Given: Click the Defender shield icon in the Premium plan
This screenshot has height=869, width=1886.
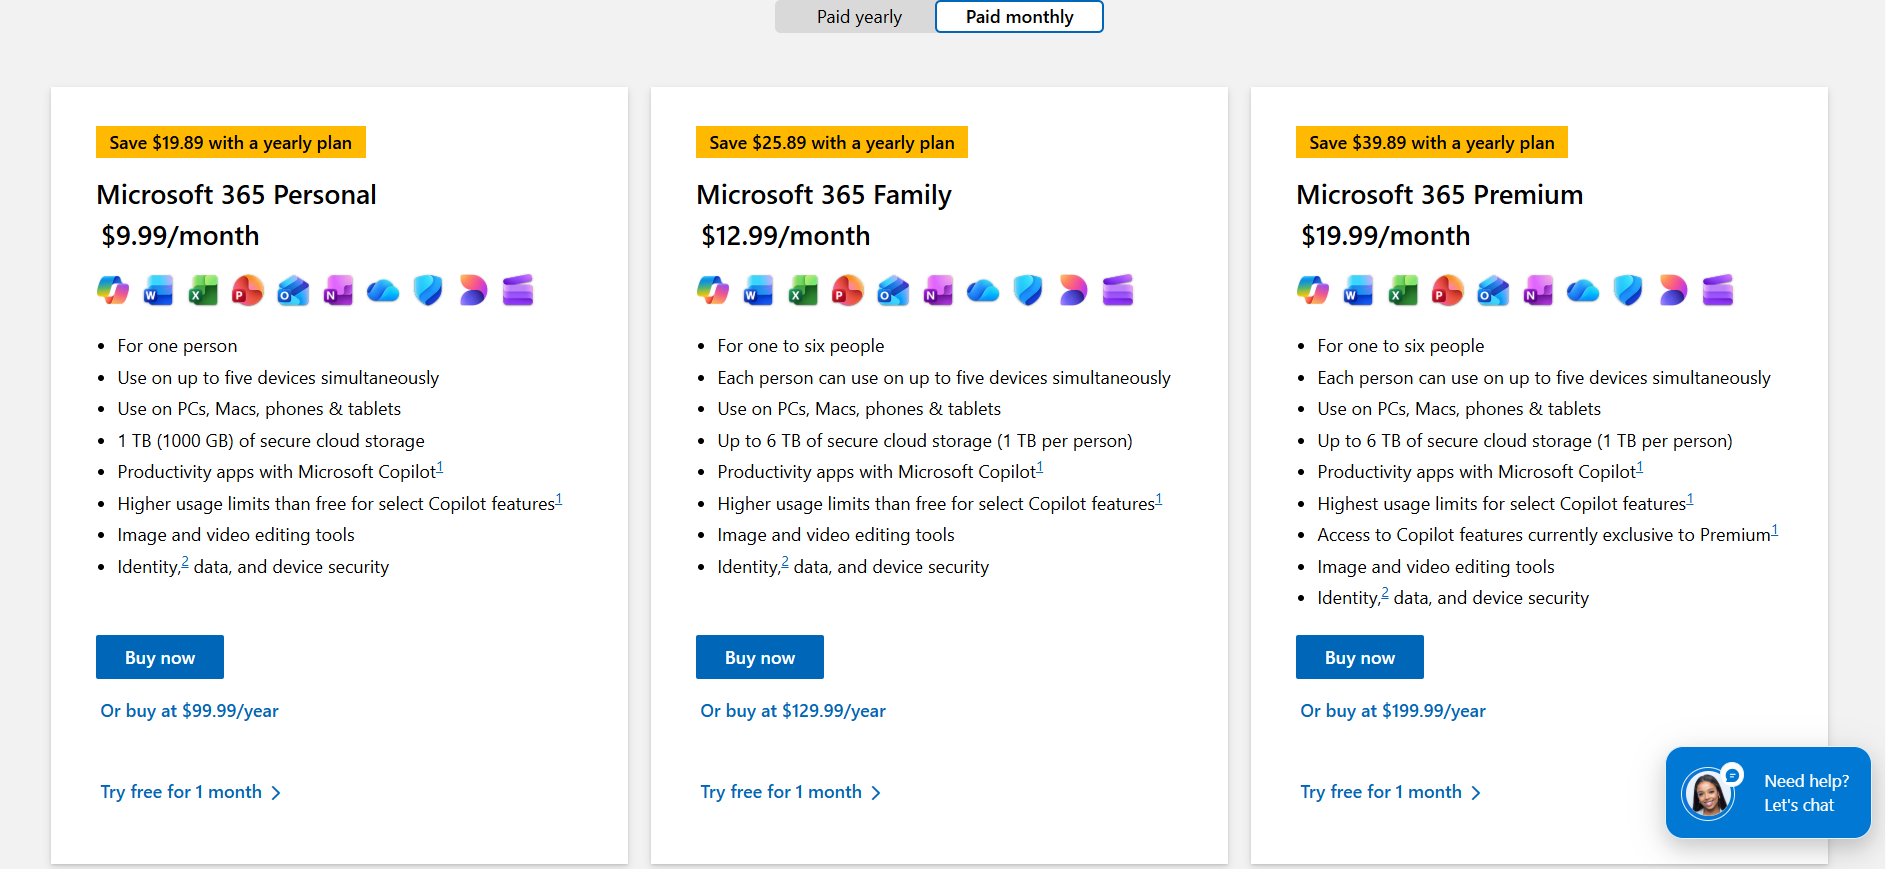Looking at the screenshot, I should 1628,291.
